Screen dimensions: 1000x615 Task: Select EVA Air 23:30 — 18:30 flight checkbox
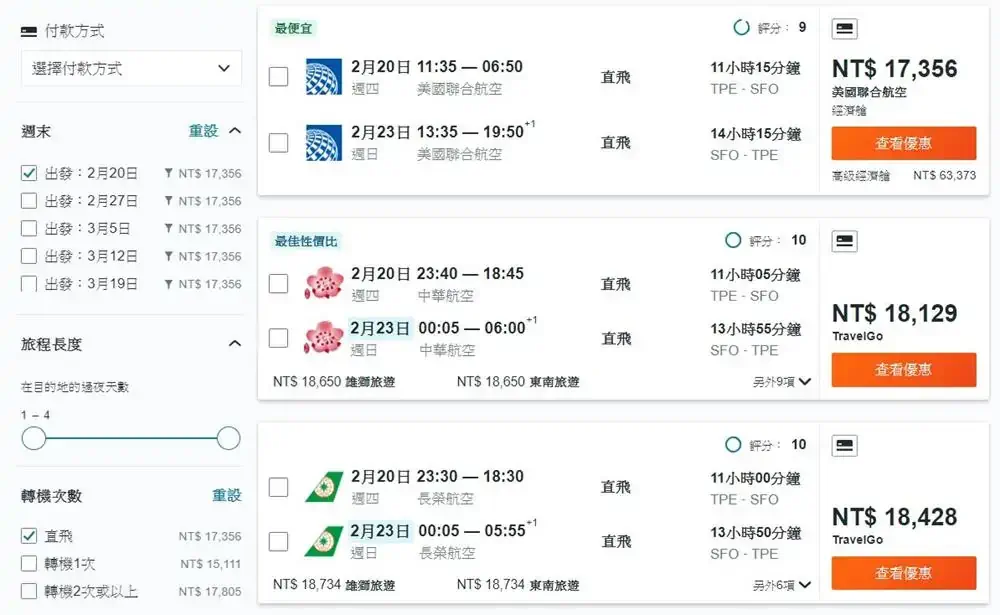point(278,487)
